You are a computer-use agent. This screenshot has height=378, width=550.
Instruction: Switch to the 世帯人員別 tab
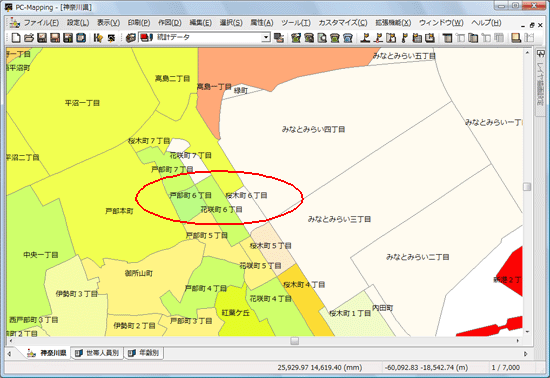pyautogui.click(x=98, y=353)
